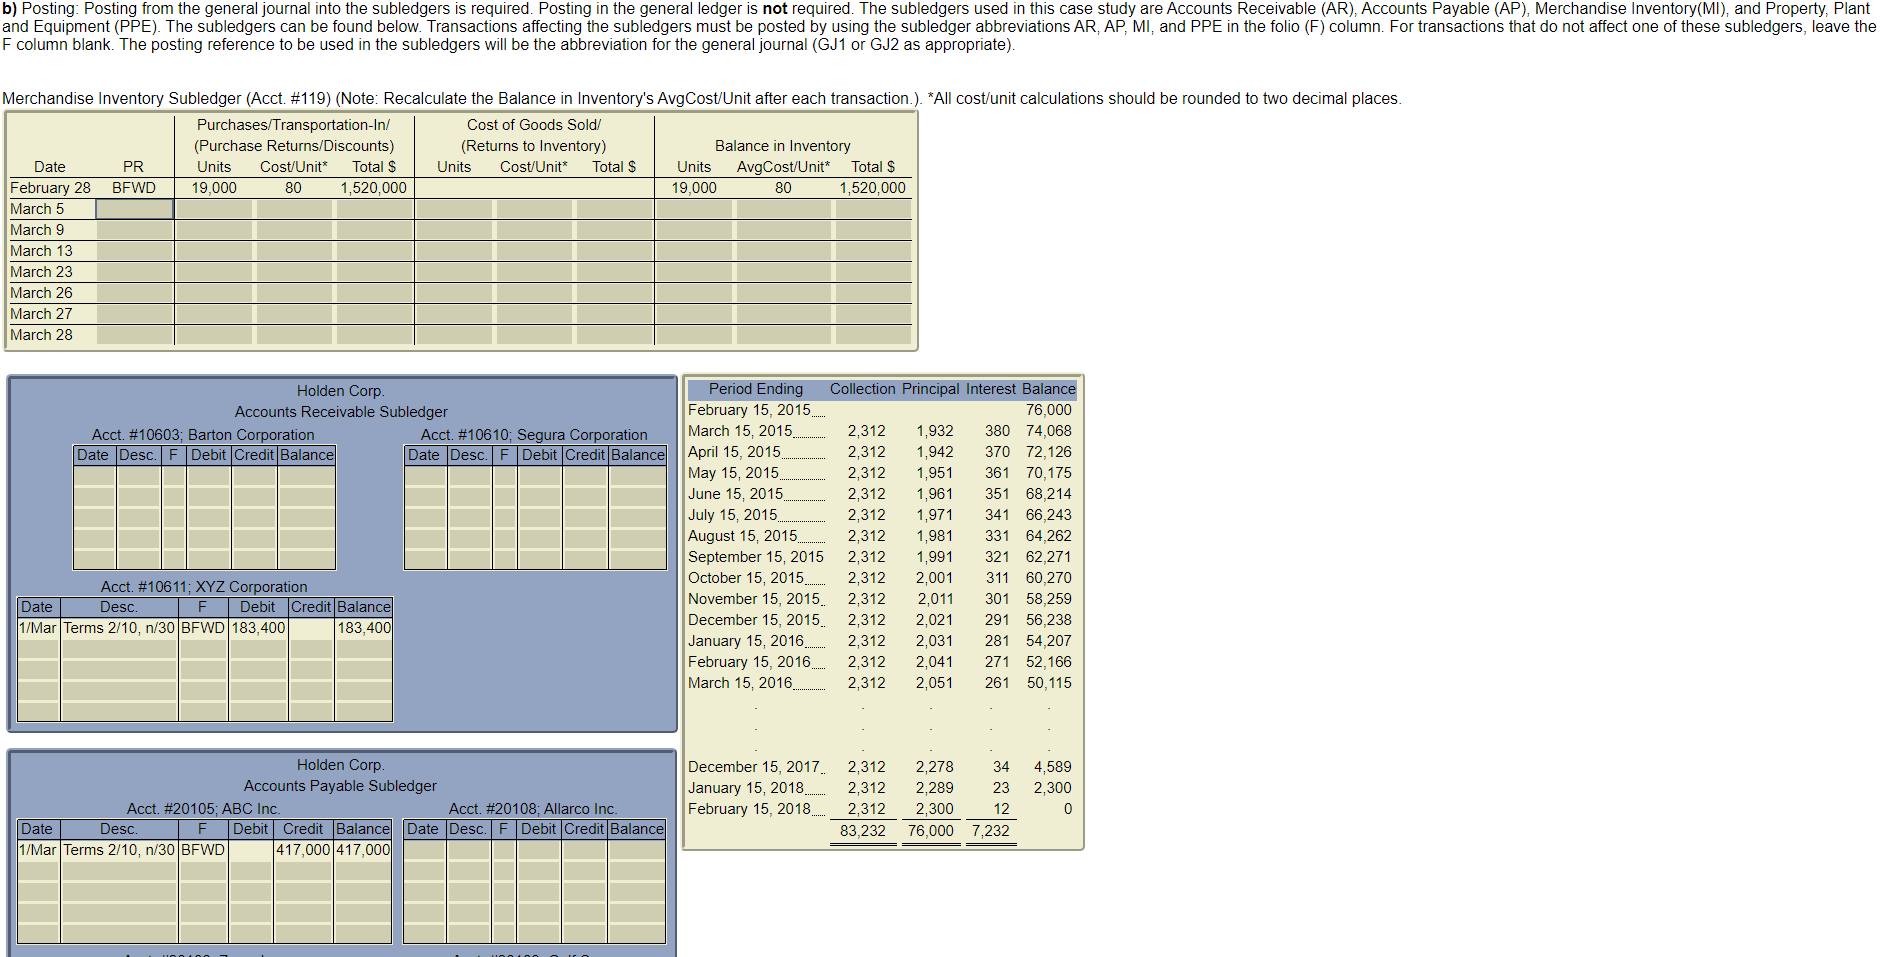
Task: Click the March 23 row label
Action: point(41,272)
